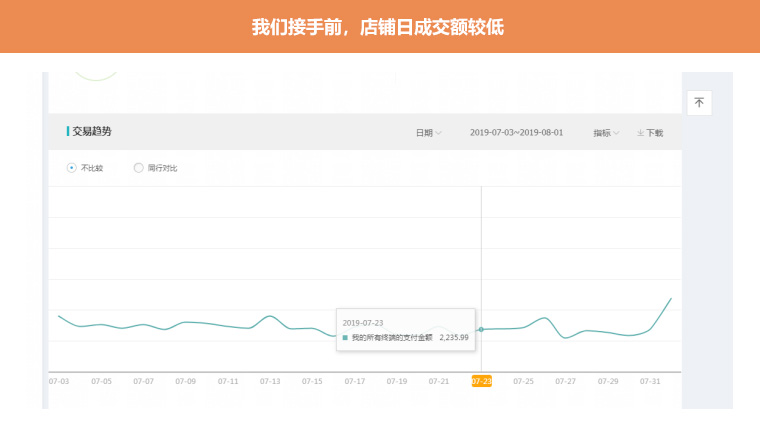
Task: Click the 07-25 date axis label
Action: tap(524, 381)
